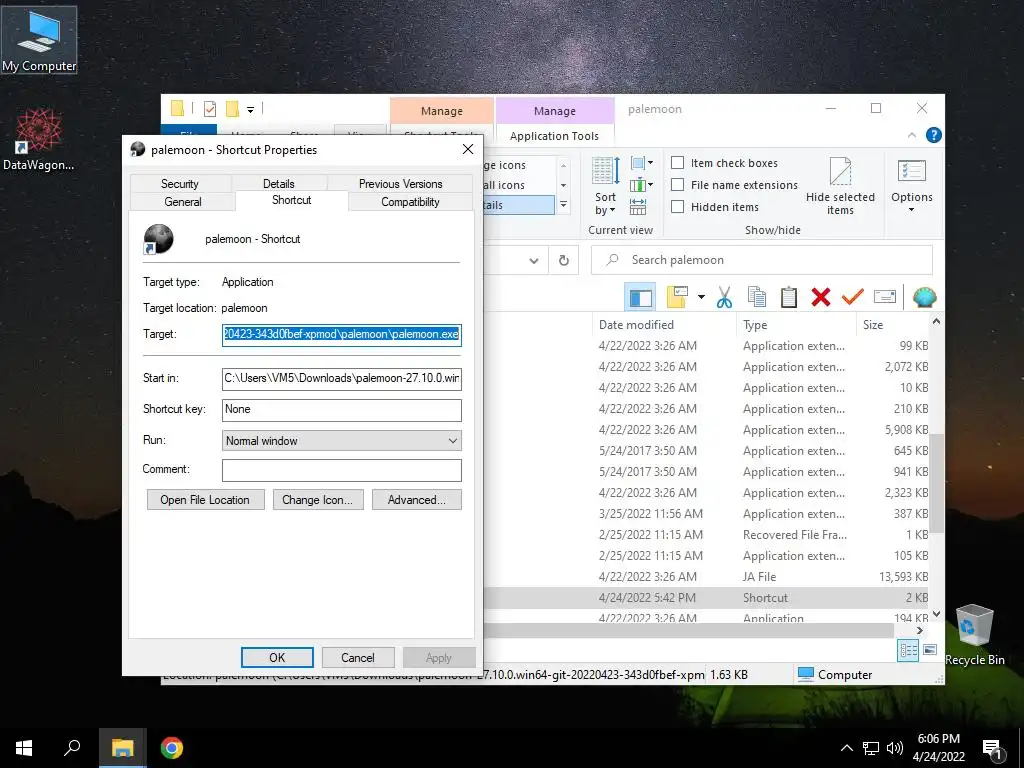This screenshot has height=768, width=1024.
Task: Click the Target path field
Action: coord(342,334)
